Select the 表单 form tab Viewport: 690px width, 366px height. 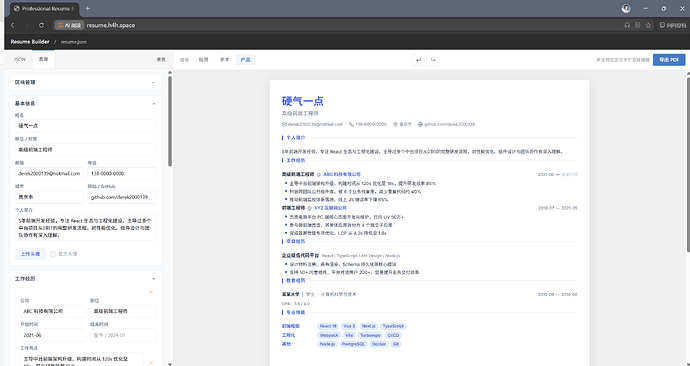pyautogui.click(x=43, y=59)
